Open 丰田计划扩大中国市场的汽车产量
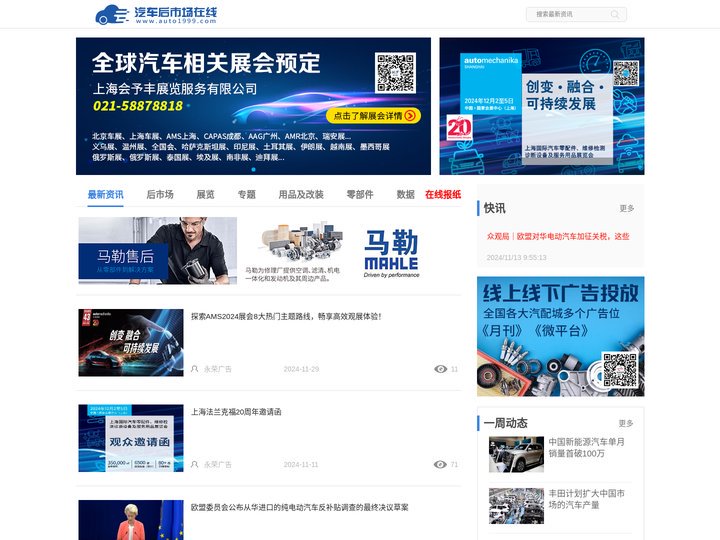720x540 pixels. click(586, 499)
